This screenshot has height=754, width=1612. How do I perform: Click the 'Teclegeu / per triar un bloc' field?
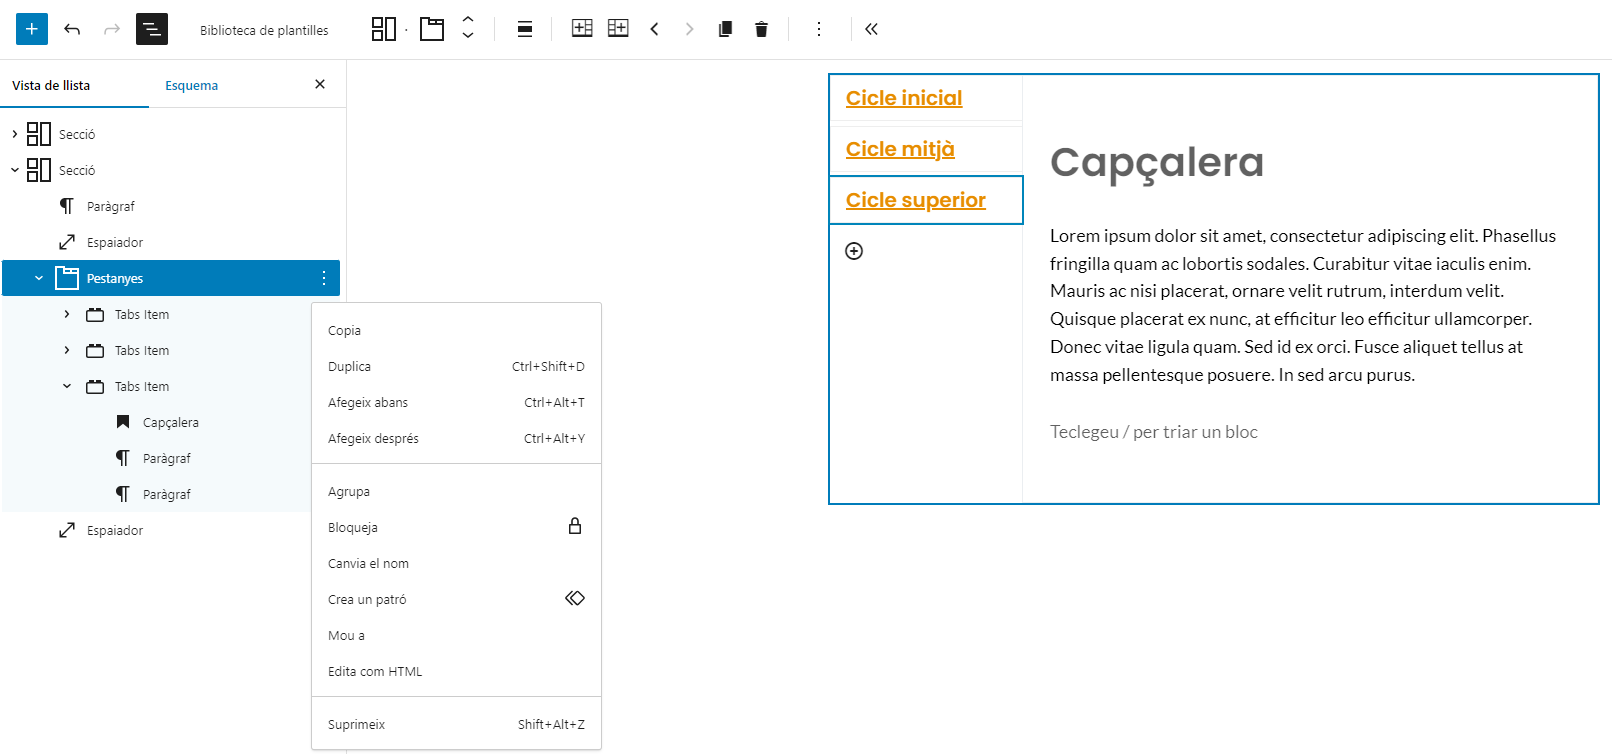click(1153, 432)
